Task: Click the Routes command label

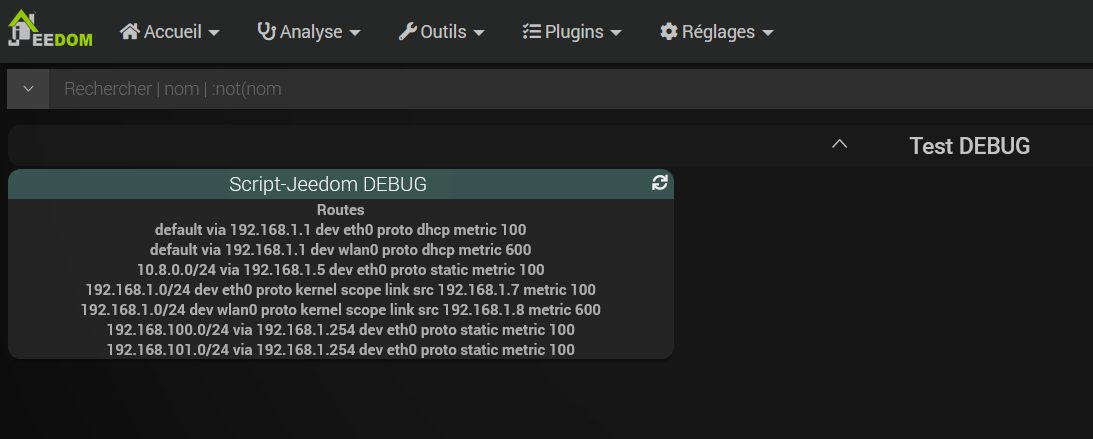Action: [x=340, y=210]
